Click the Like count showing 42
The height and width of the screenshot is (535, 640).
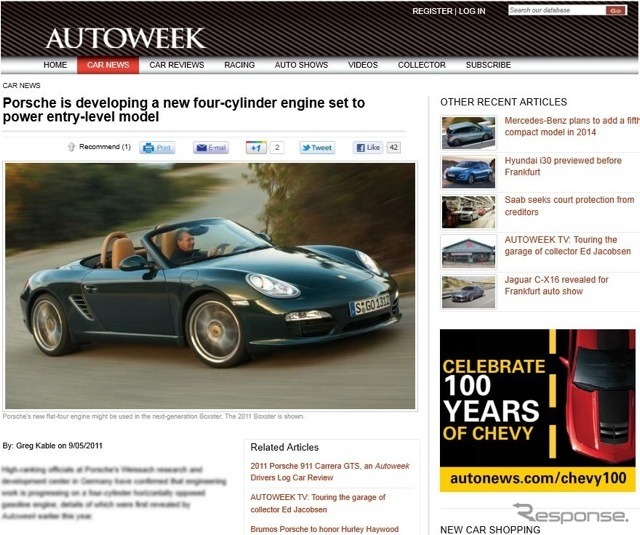click(x=393, y=147)
